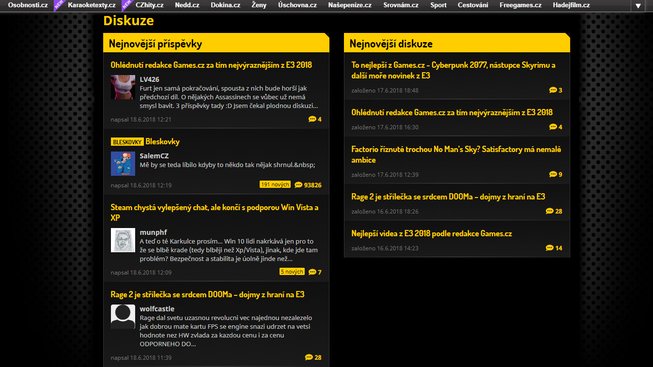Click the 5 nových badge
Screen dimensions: 653x367
pyautogui.click(x=292, y=272)
